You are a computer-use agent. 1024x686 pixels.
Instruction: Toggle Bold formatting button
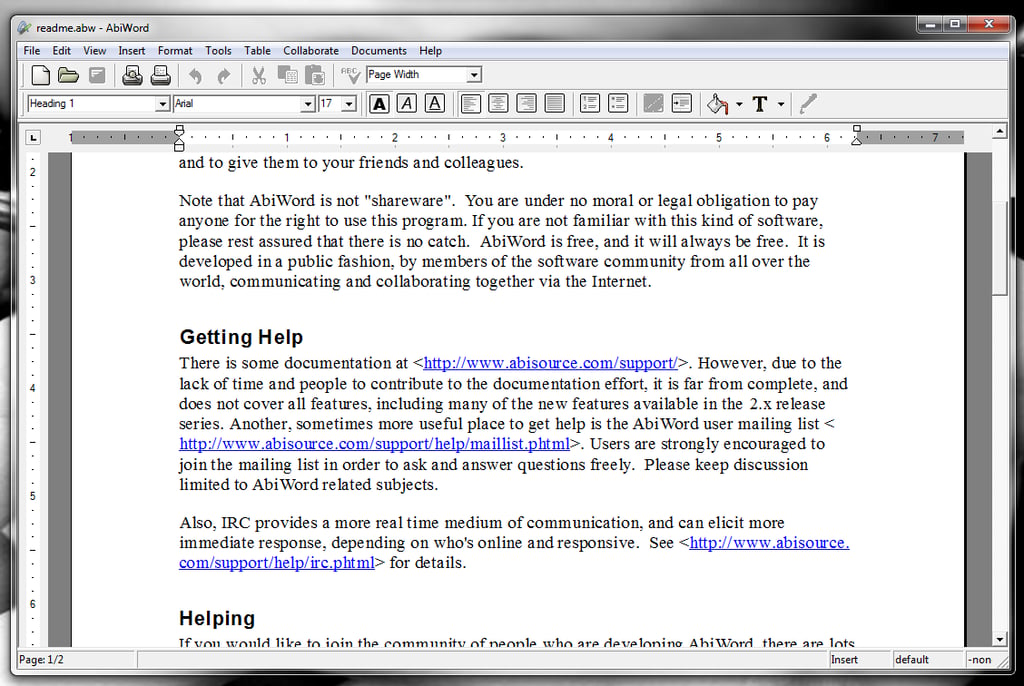379,104
